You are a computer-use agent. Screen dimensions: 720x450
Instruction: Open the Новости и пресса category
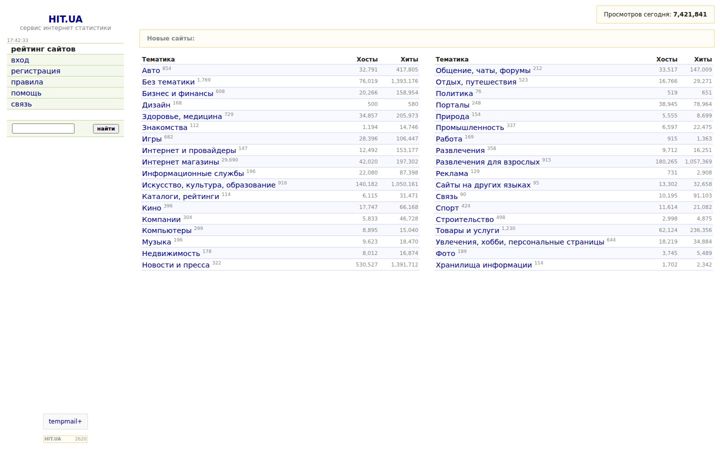(x=175, y=265)
